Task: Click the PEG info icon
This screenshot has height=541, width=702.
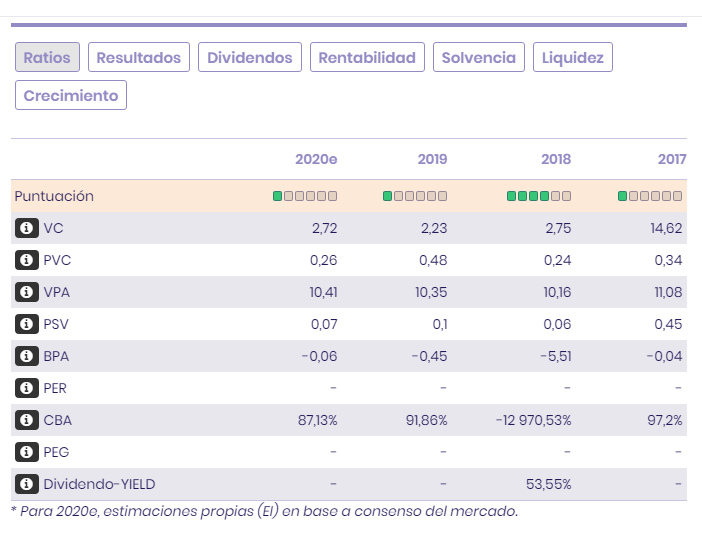Action: click(26, 452)
